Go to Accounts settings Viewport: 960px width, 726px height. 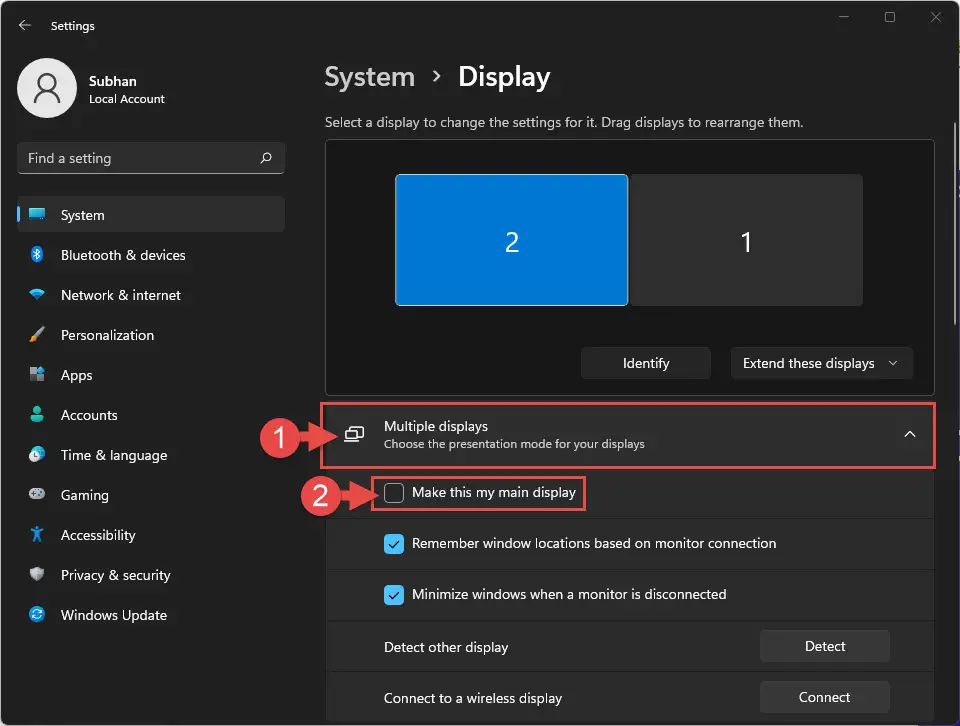click(x=89, y=415)
